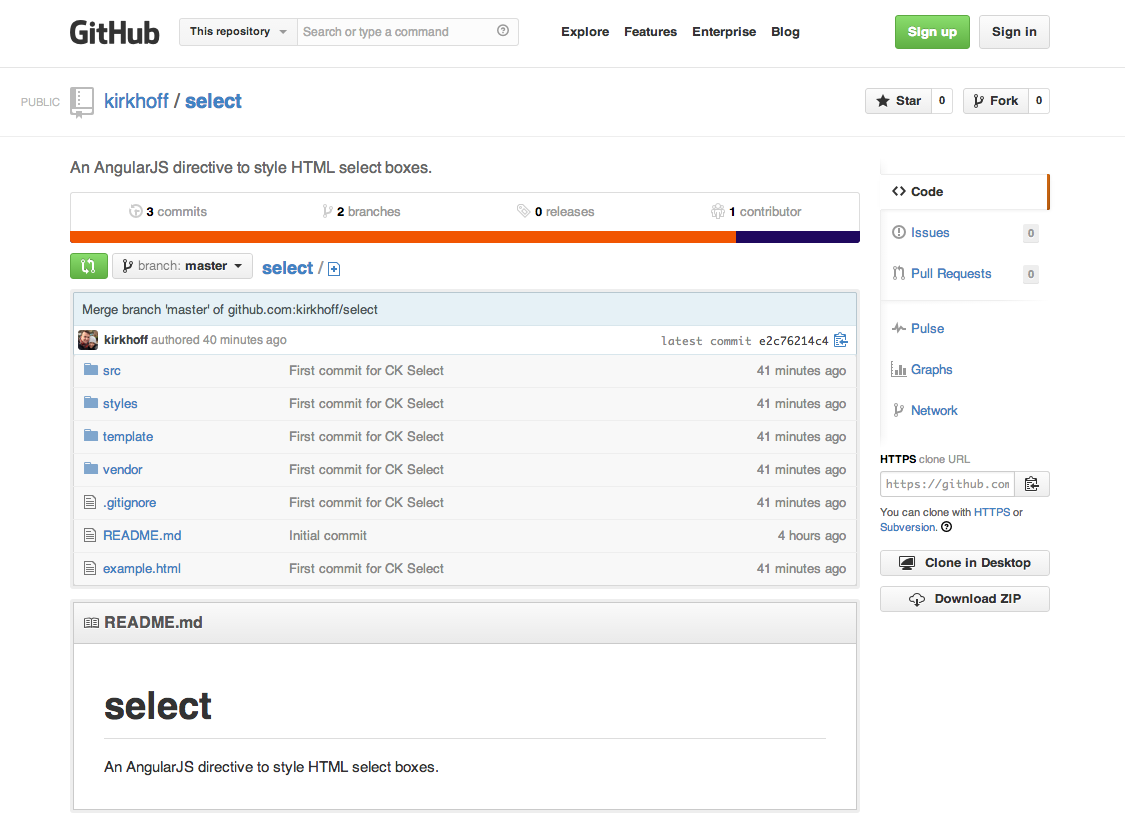Click the HTTPS link under clone URL
Viewport: 1125px width, 836px height.
pos(992,512)
